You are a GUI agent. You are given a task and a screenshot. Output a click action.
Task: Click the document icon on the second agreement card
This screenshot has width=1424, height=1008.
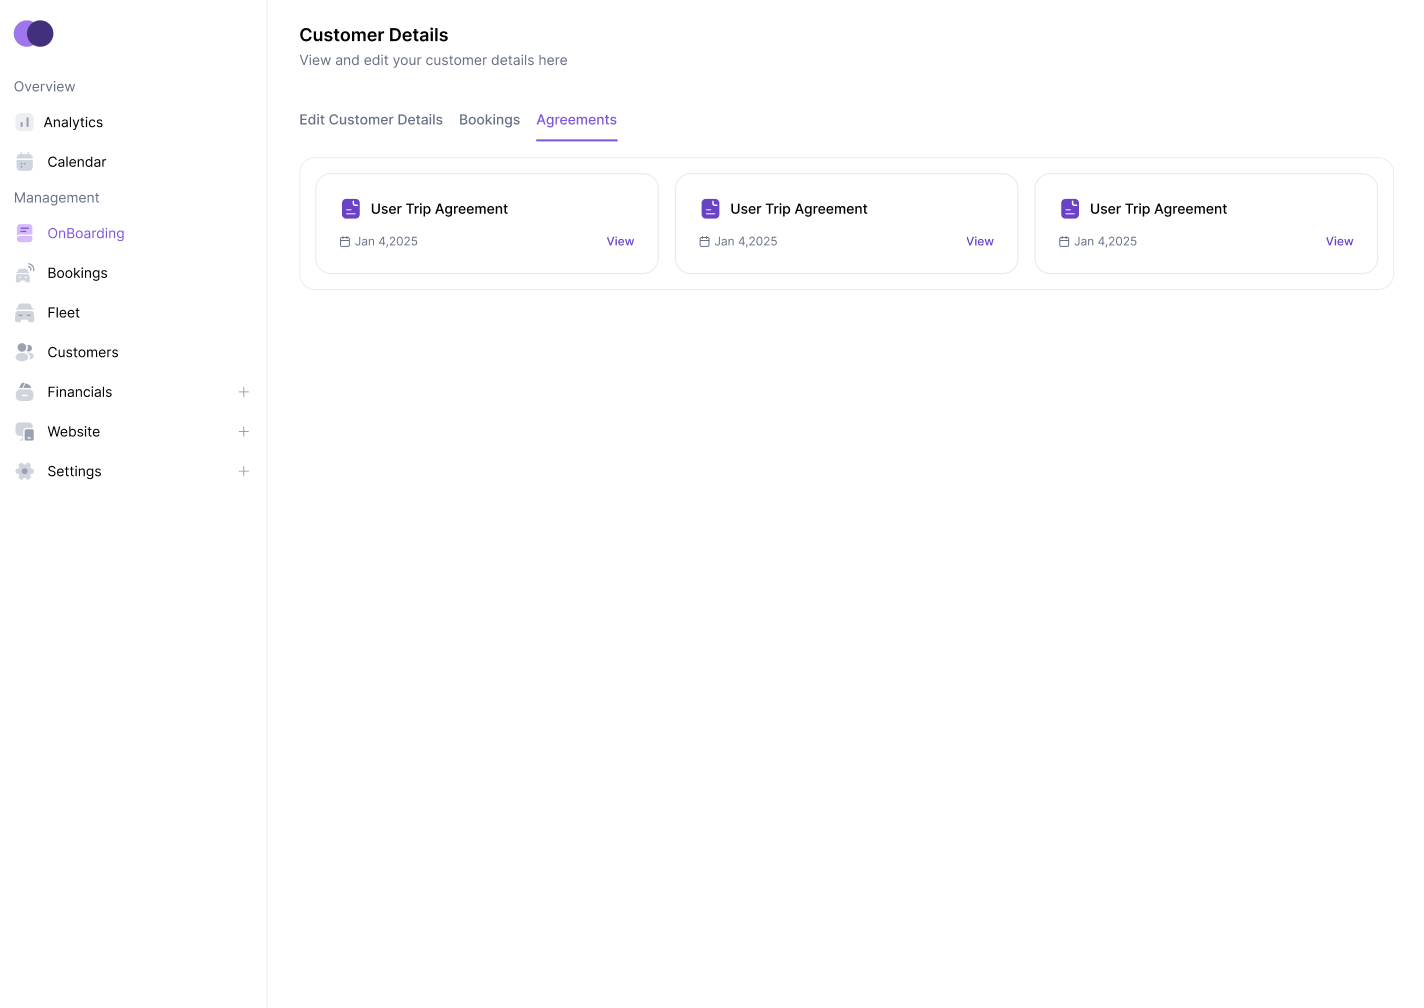pos(711,208)
